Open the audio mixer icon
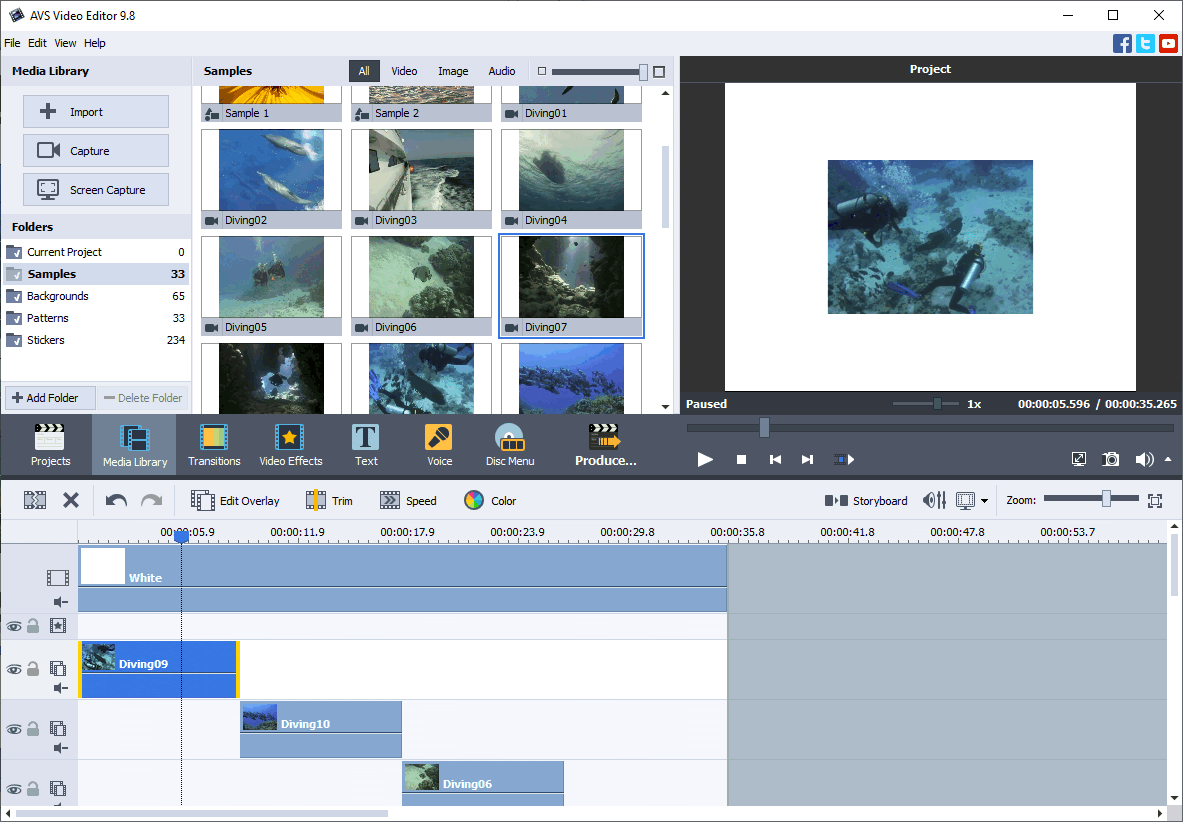Screen dimensions: 1183x822 (x=935, y=501)
